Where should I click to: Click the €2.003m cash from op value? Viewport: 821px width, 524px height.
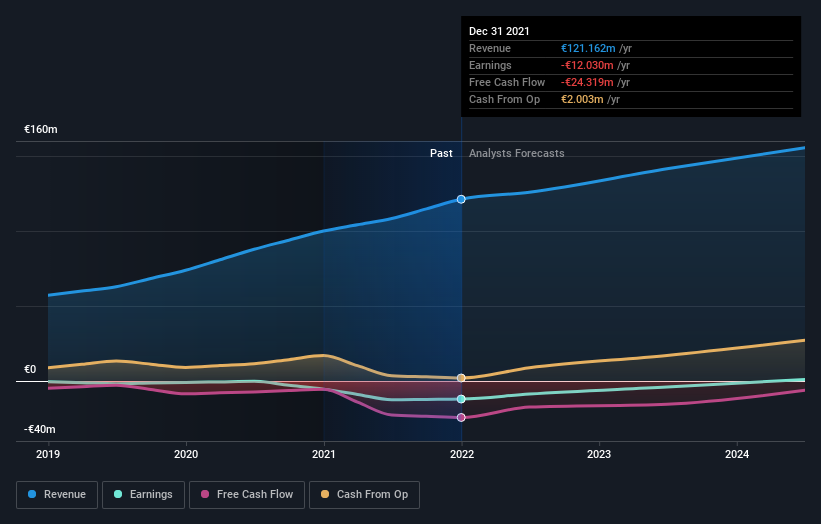coord(582,99)
